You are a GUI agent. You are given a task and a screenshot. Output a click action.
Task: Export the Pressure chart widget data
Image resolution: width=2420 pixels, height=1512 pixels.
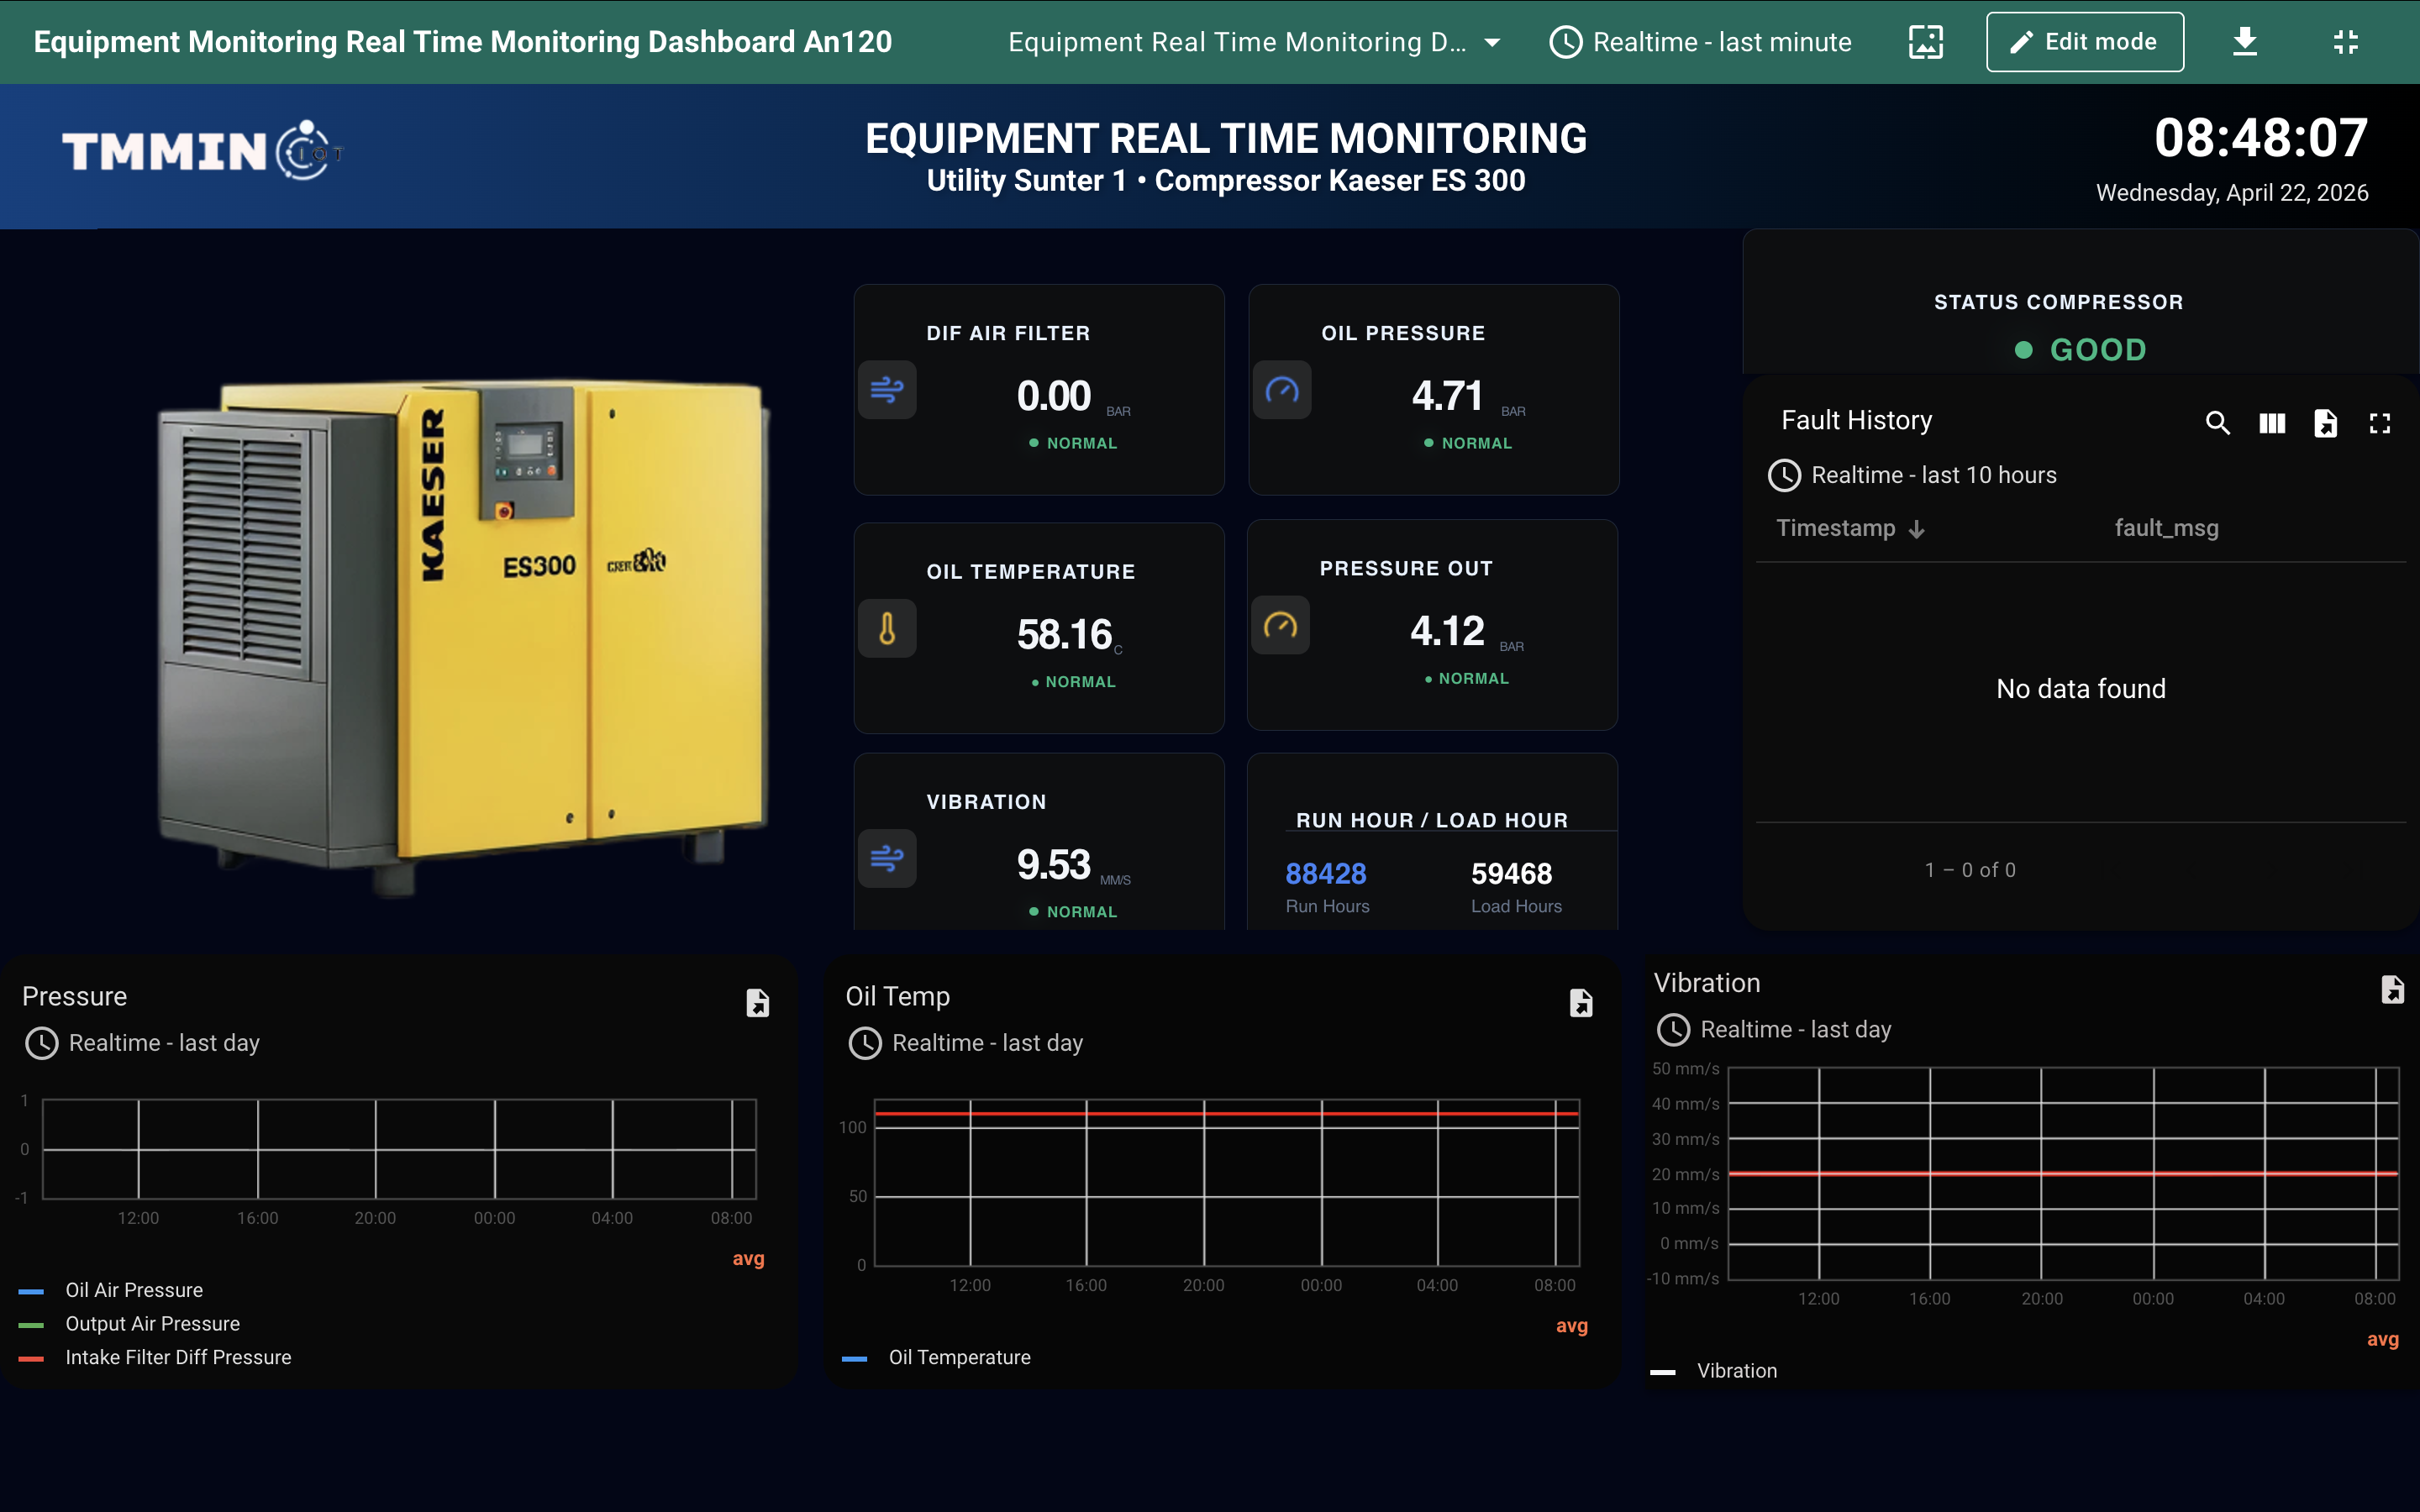[757, 1003]
